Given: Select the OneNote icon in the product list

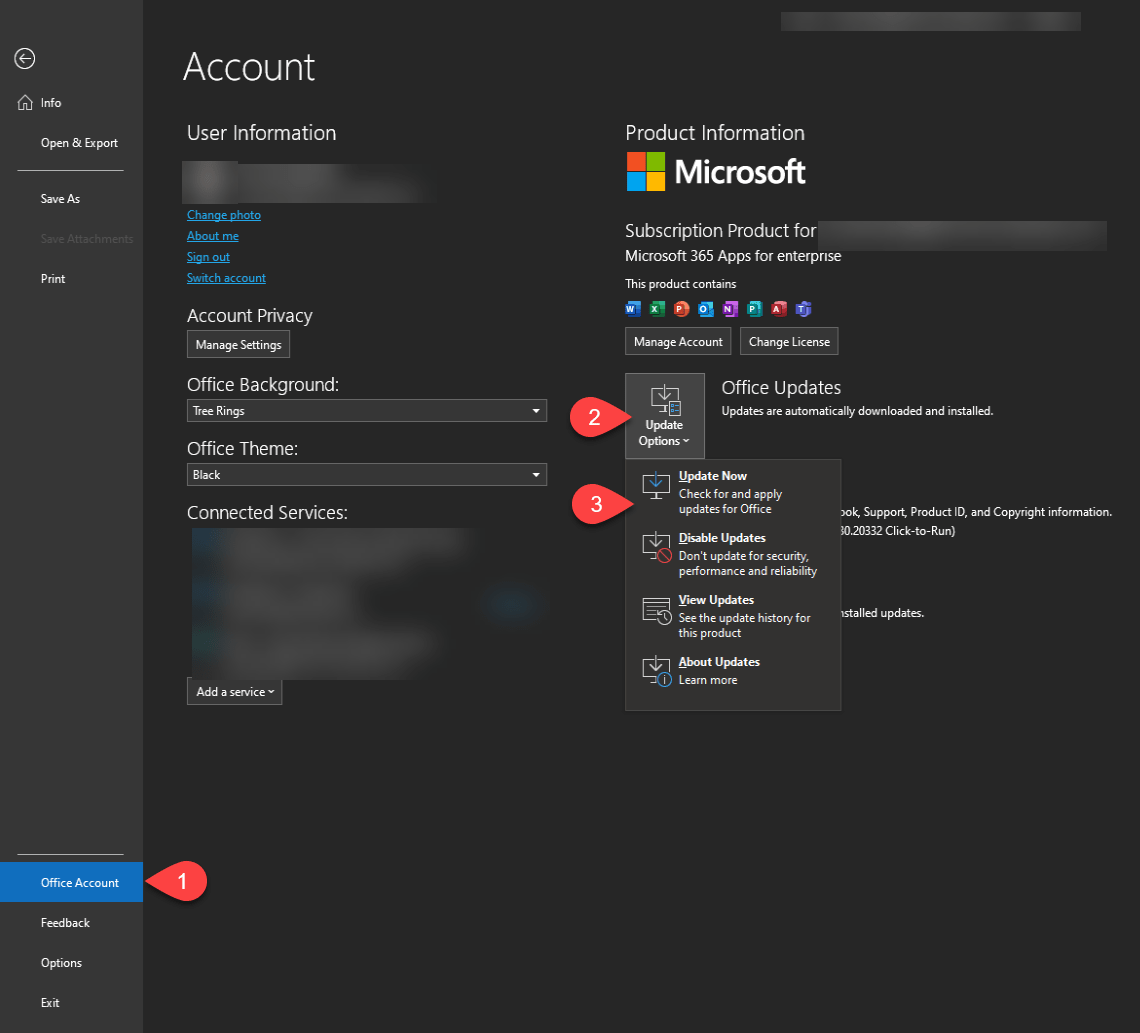Looking at the screenshot, I should point(729,309).
